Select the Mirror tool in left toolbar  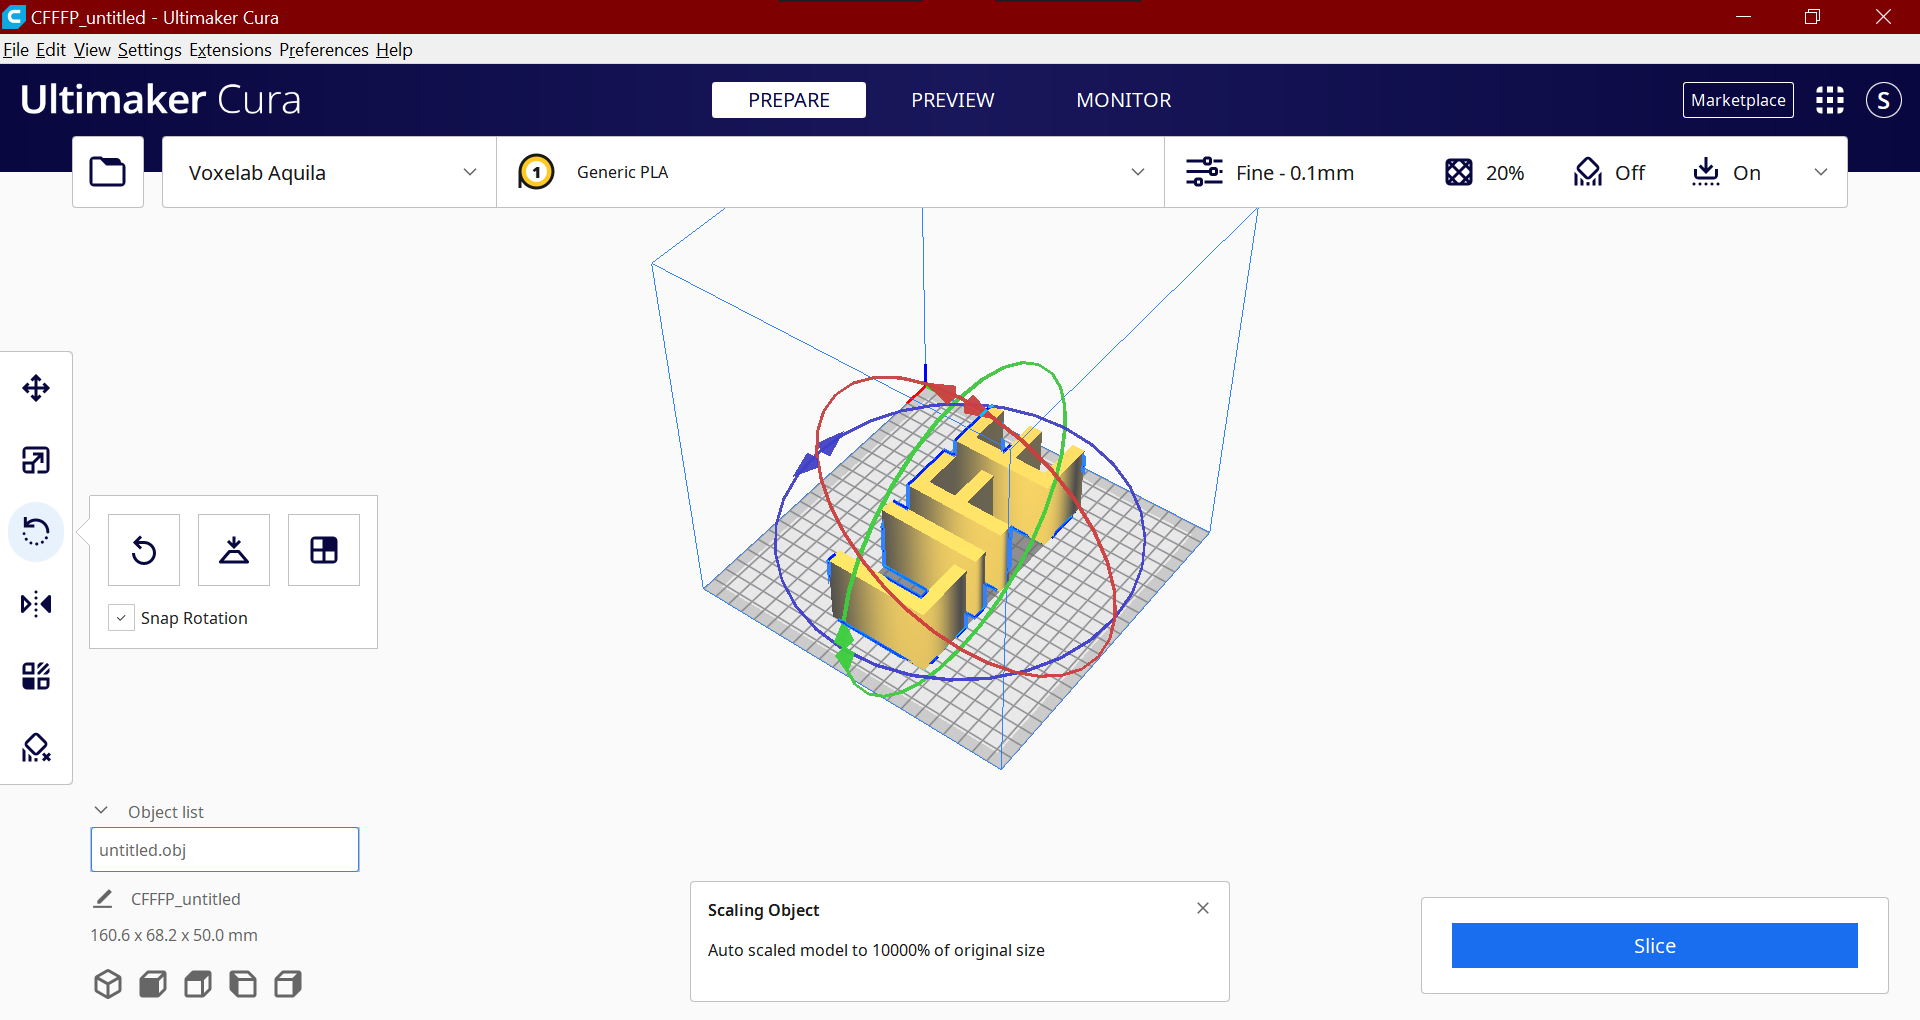36,604
